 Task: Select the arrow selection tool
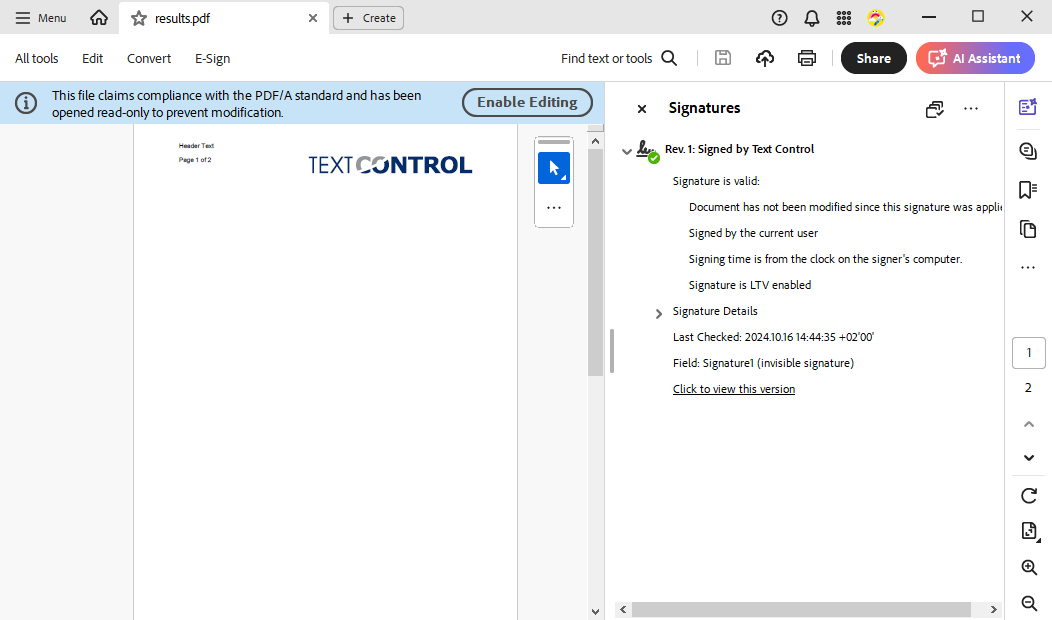coord(554,168)
